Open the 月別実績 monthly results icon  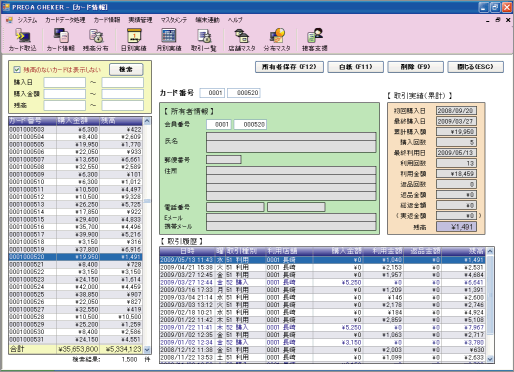coord(169,40)
